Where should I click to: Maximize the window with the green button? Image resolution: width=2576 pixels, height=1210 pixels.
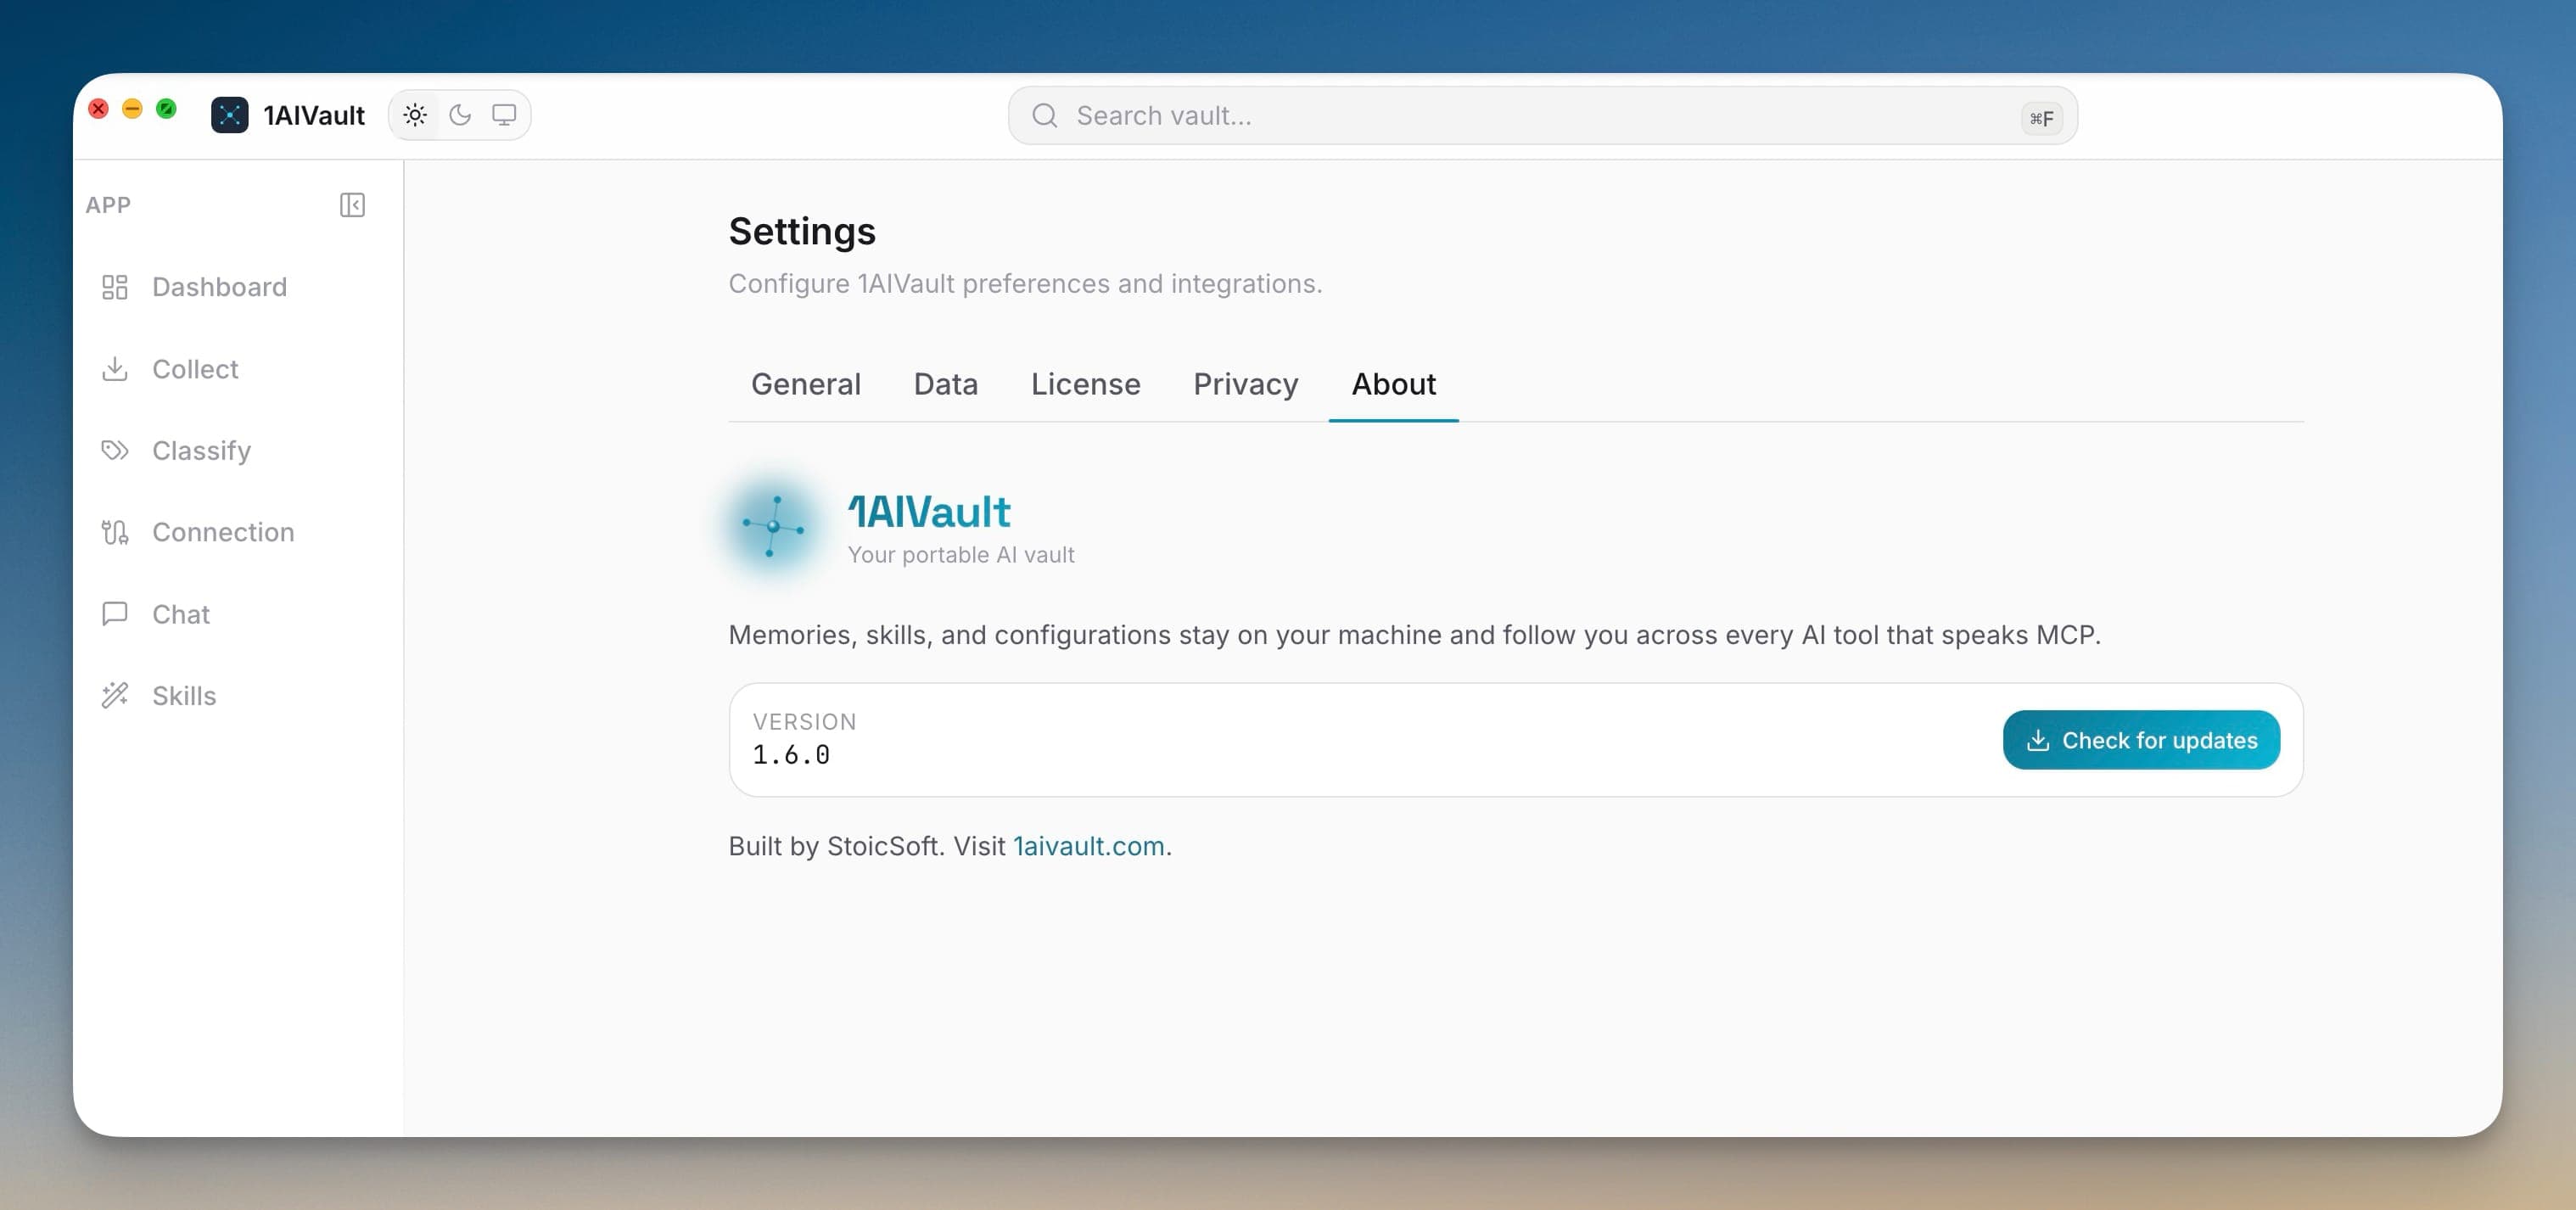[166, 108]
